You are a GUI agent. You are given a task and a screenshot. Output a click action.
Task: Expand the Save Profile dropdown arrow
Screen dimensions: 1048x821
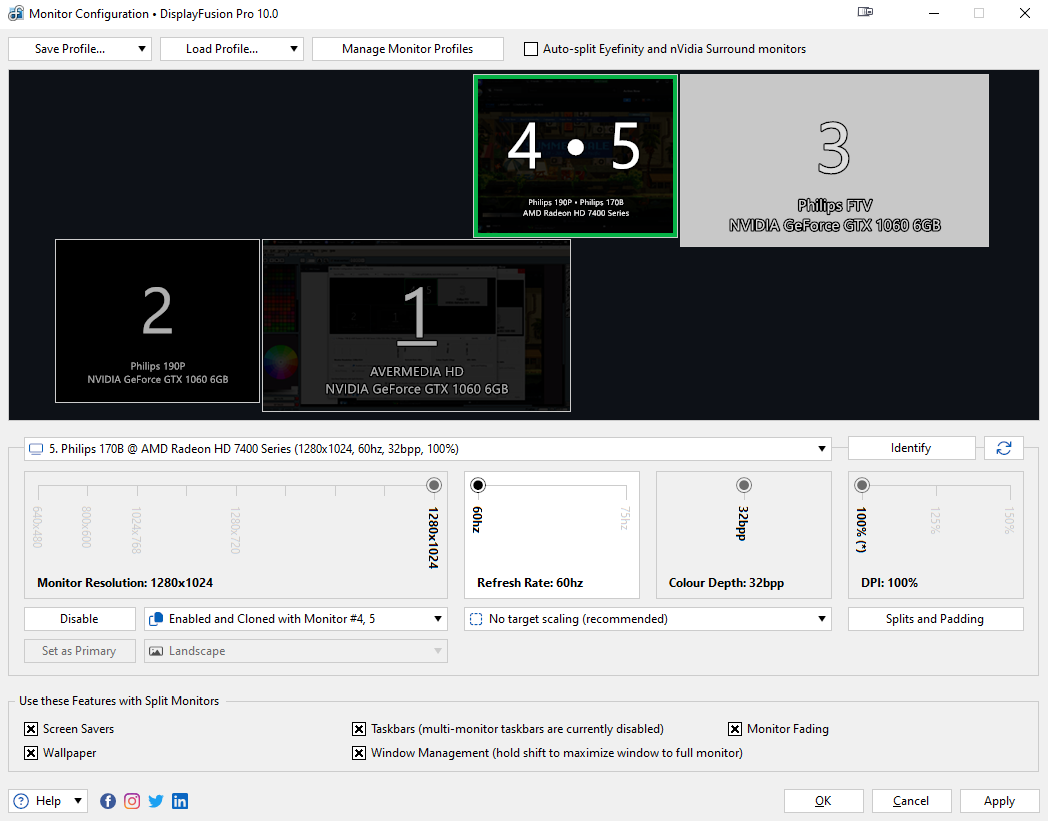(x=142, y=49)
